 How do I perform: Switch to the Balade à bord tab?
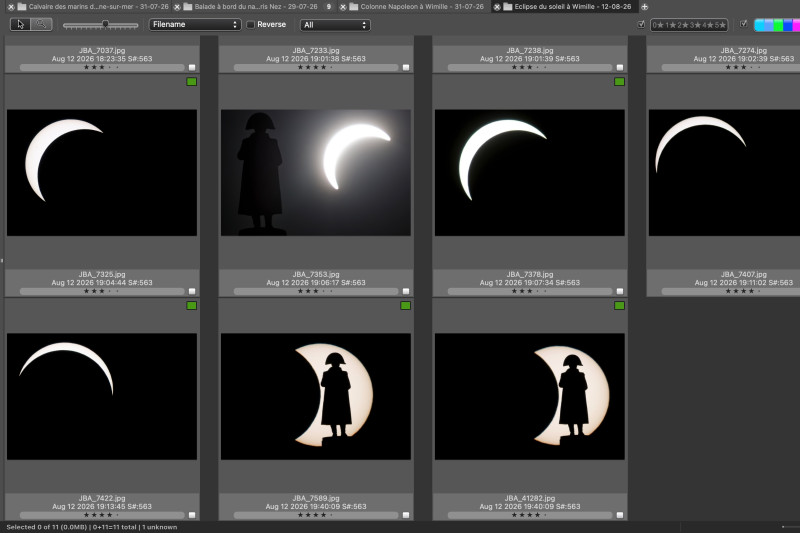point(256,7)
